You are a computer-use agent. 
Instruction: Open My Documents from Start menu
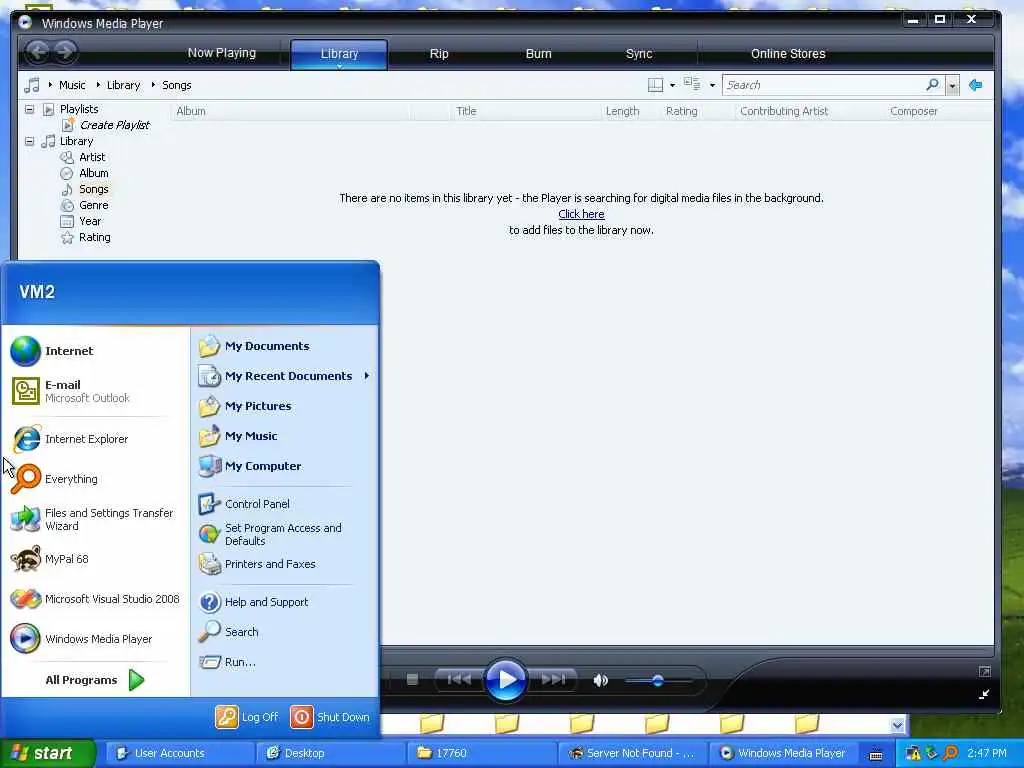[284, 346]
